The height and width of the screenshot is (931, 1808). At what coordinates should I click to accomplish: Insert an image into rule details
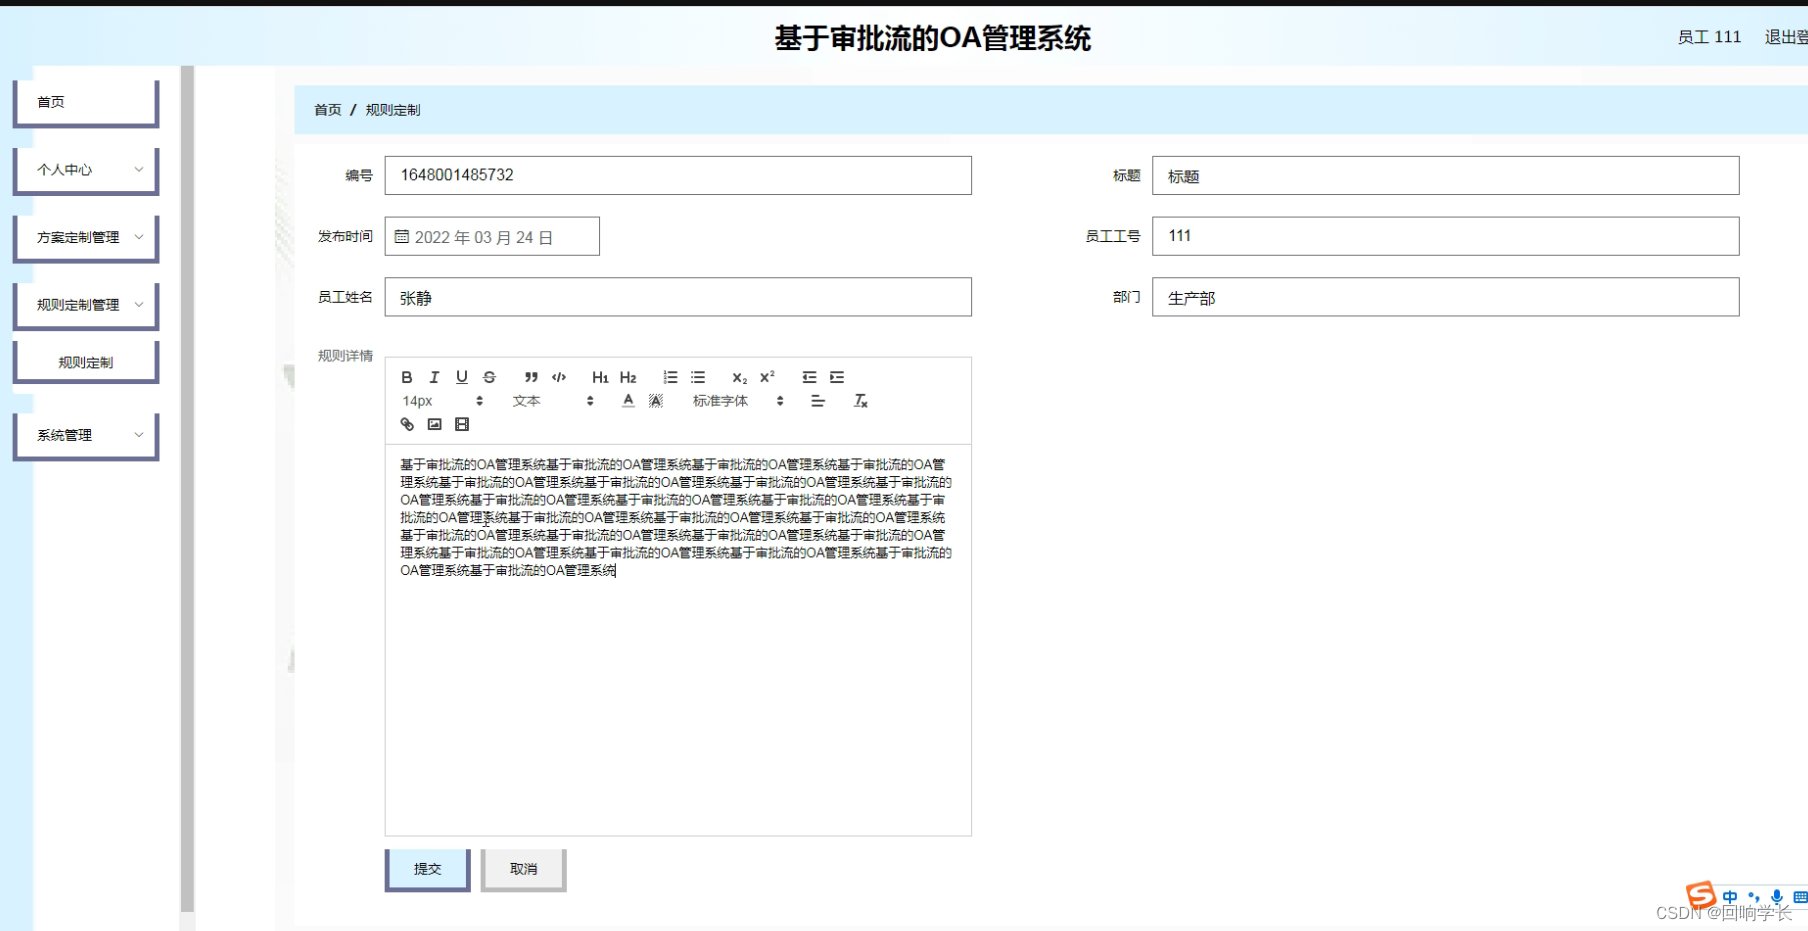pyautogui.click(x=434, y=424)
